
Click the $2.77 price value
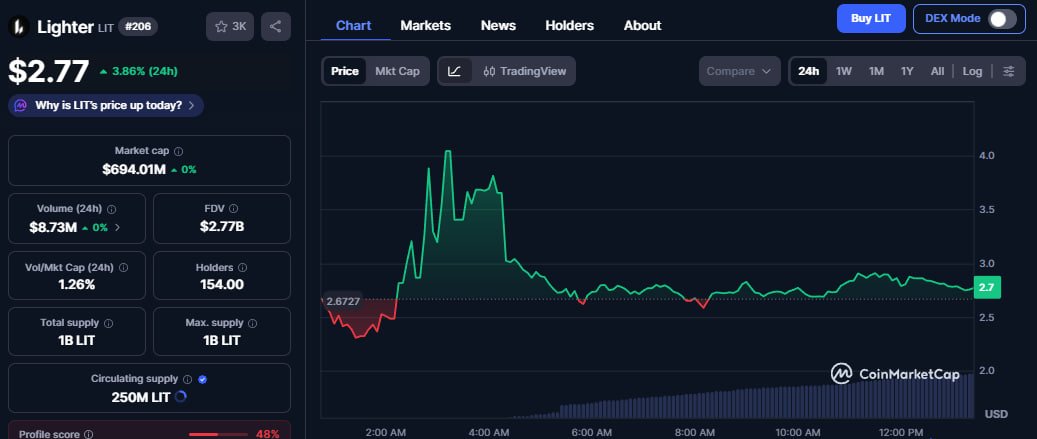click(48, 71)
